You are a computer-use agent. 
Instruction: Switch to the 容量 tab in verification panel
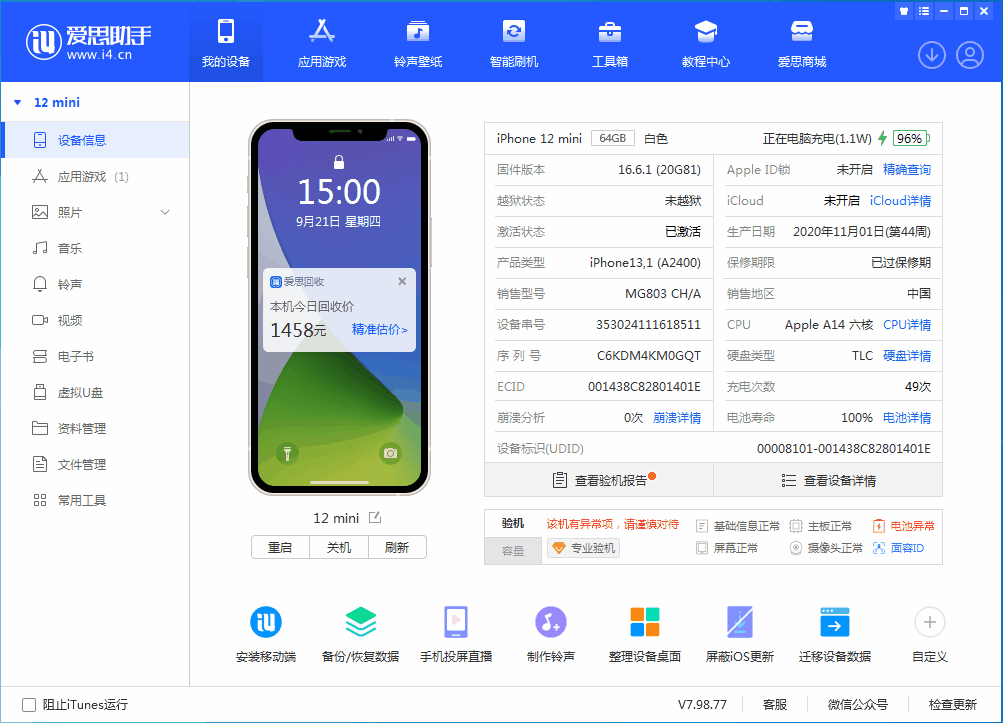coord(512,551)
